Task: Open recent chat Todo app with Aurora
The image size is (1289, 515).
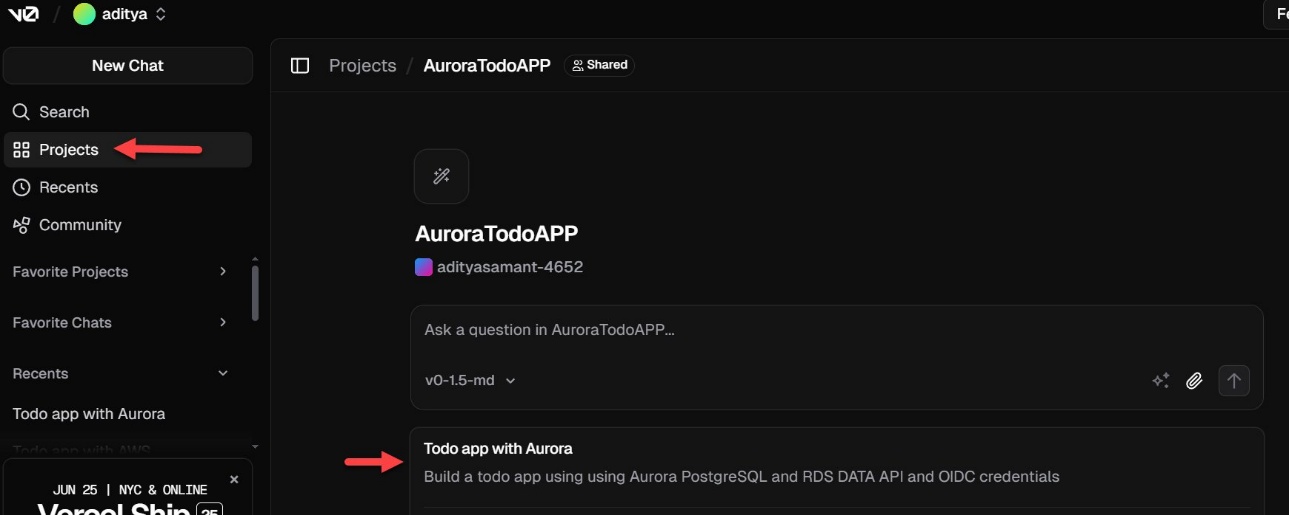Action: pos(89,414)
